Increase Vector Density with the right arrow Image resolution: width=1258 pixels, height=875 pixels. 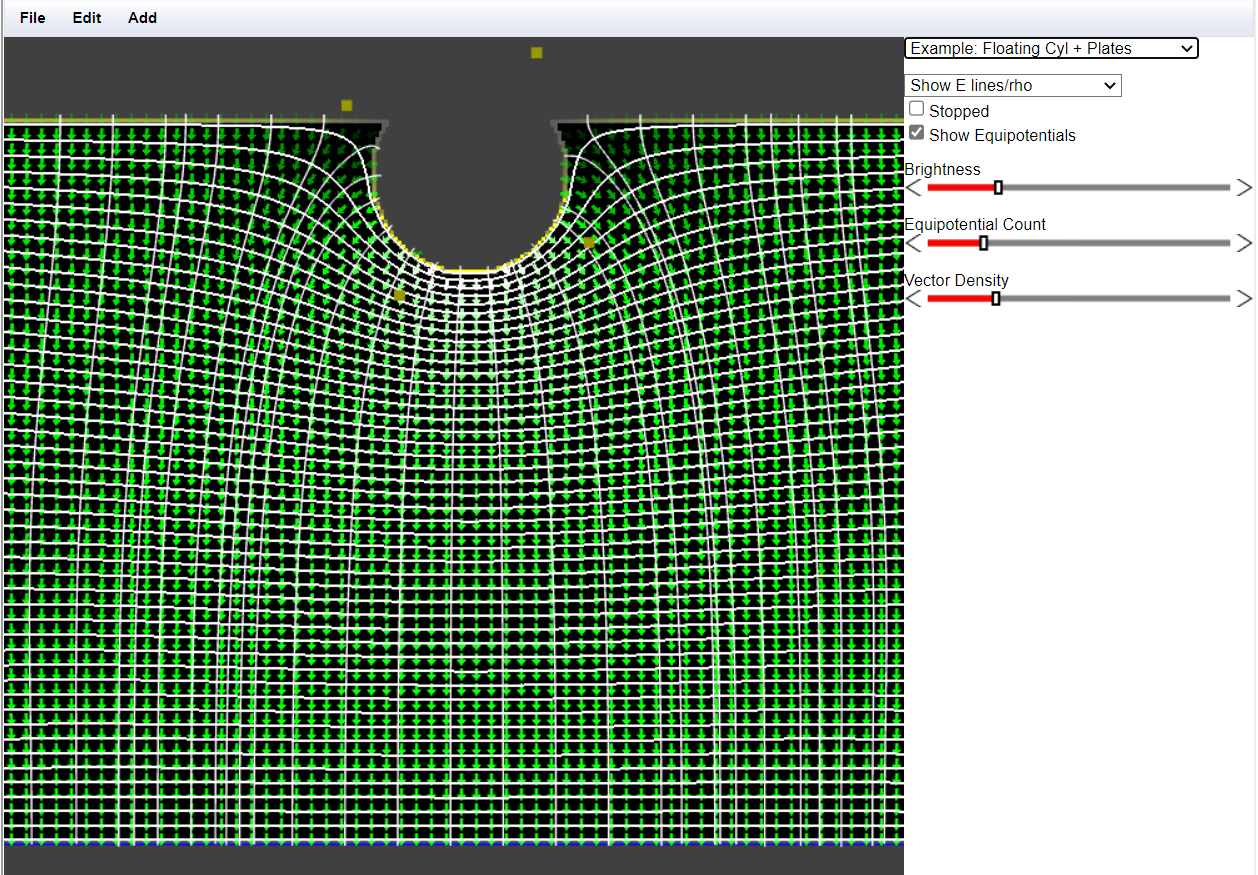1243,298
